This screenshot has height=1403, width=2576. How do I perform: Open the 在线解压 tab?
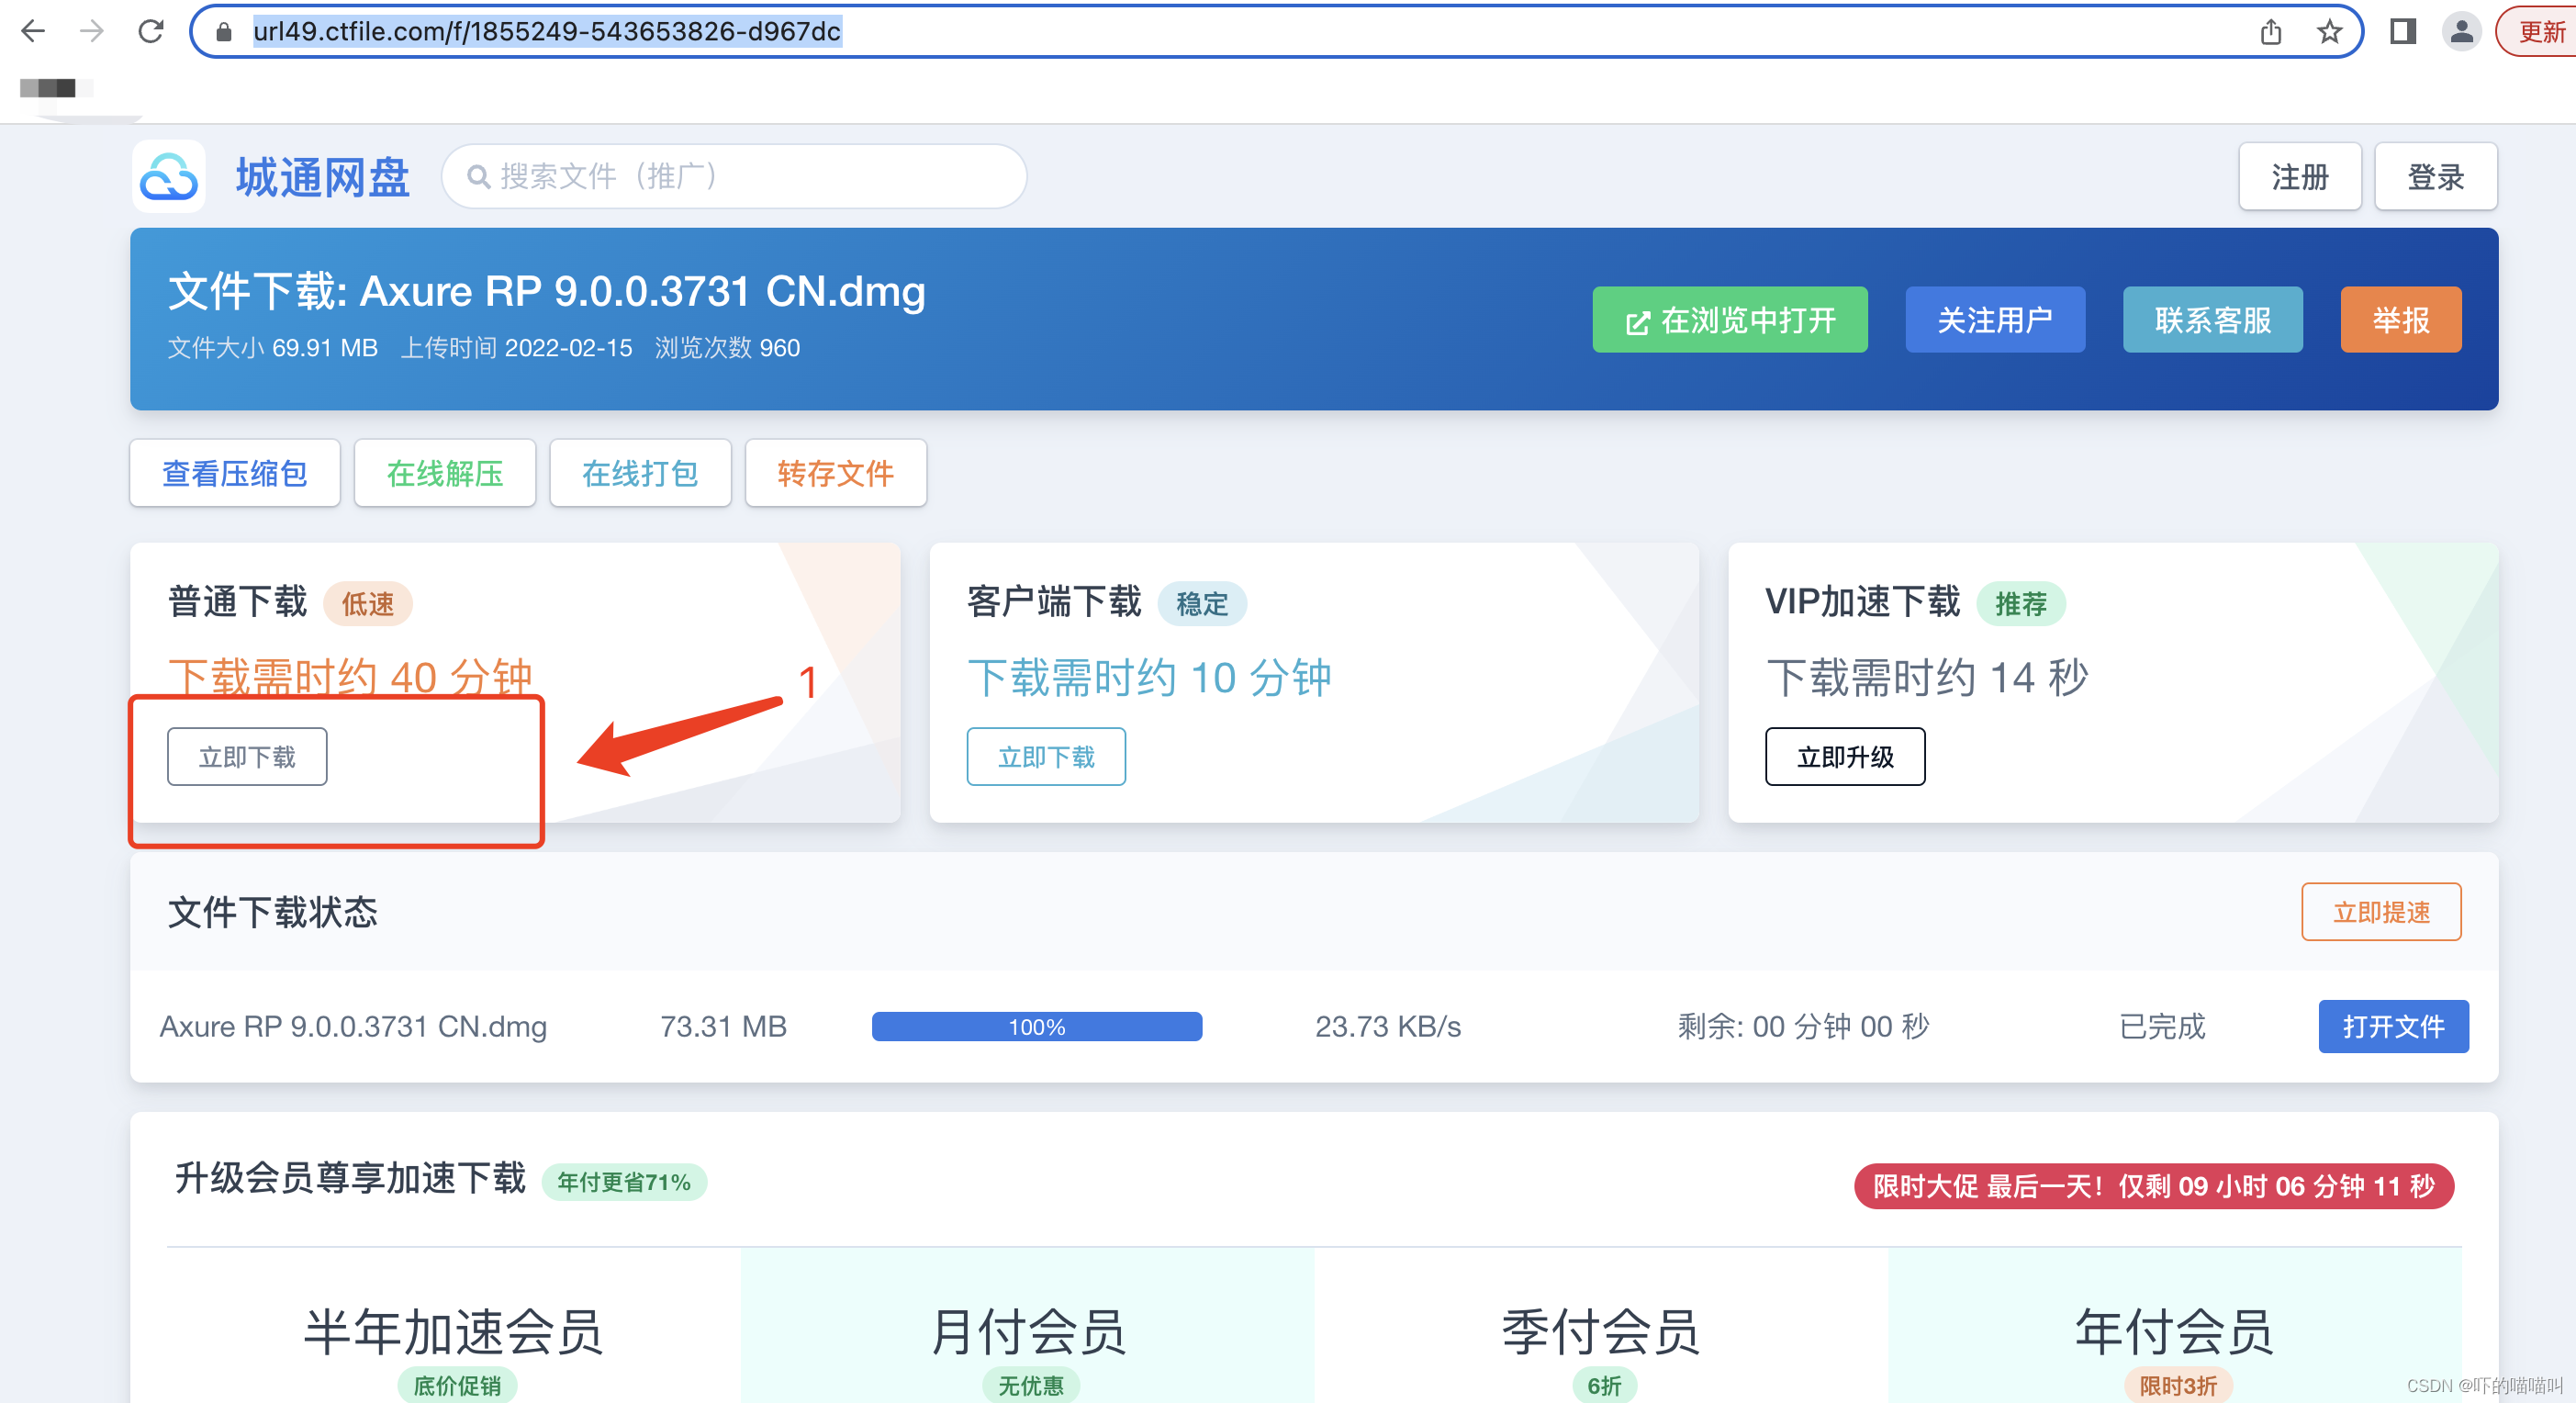pos(444,473)
